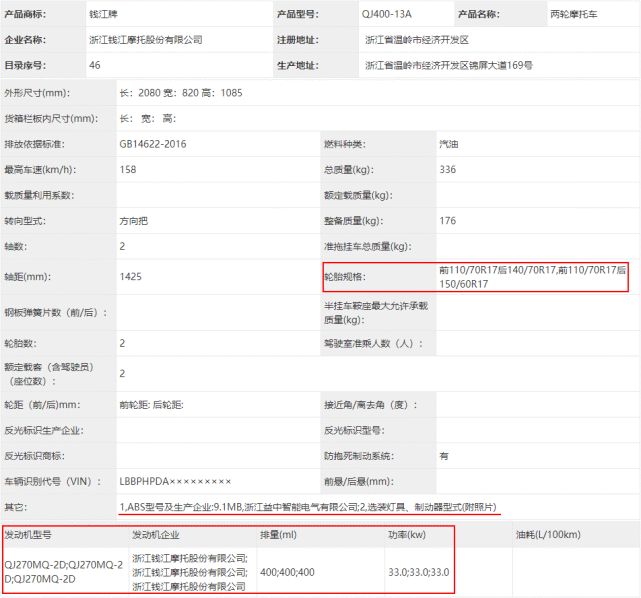Click the dimensions value 长:2080 宽:820 高:1085
The height and width of the screenshot is (598, 641).
[181, 93]
